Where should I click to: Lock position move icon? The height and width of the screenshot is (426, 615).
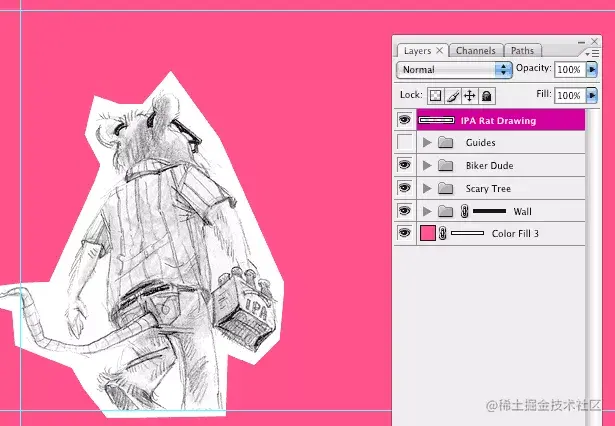[x=469, y=96]
